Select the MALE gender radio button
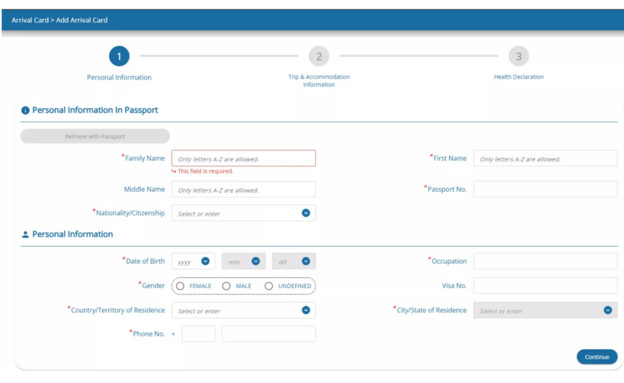The image size is (624, 383). [226, 286]
